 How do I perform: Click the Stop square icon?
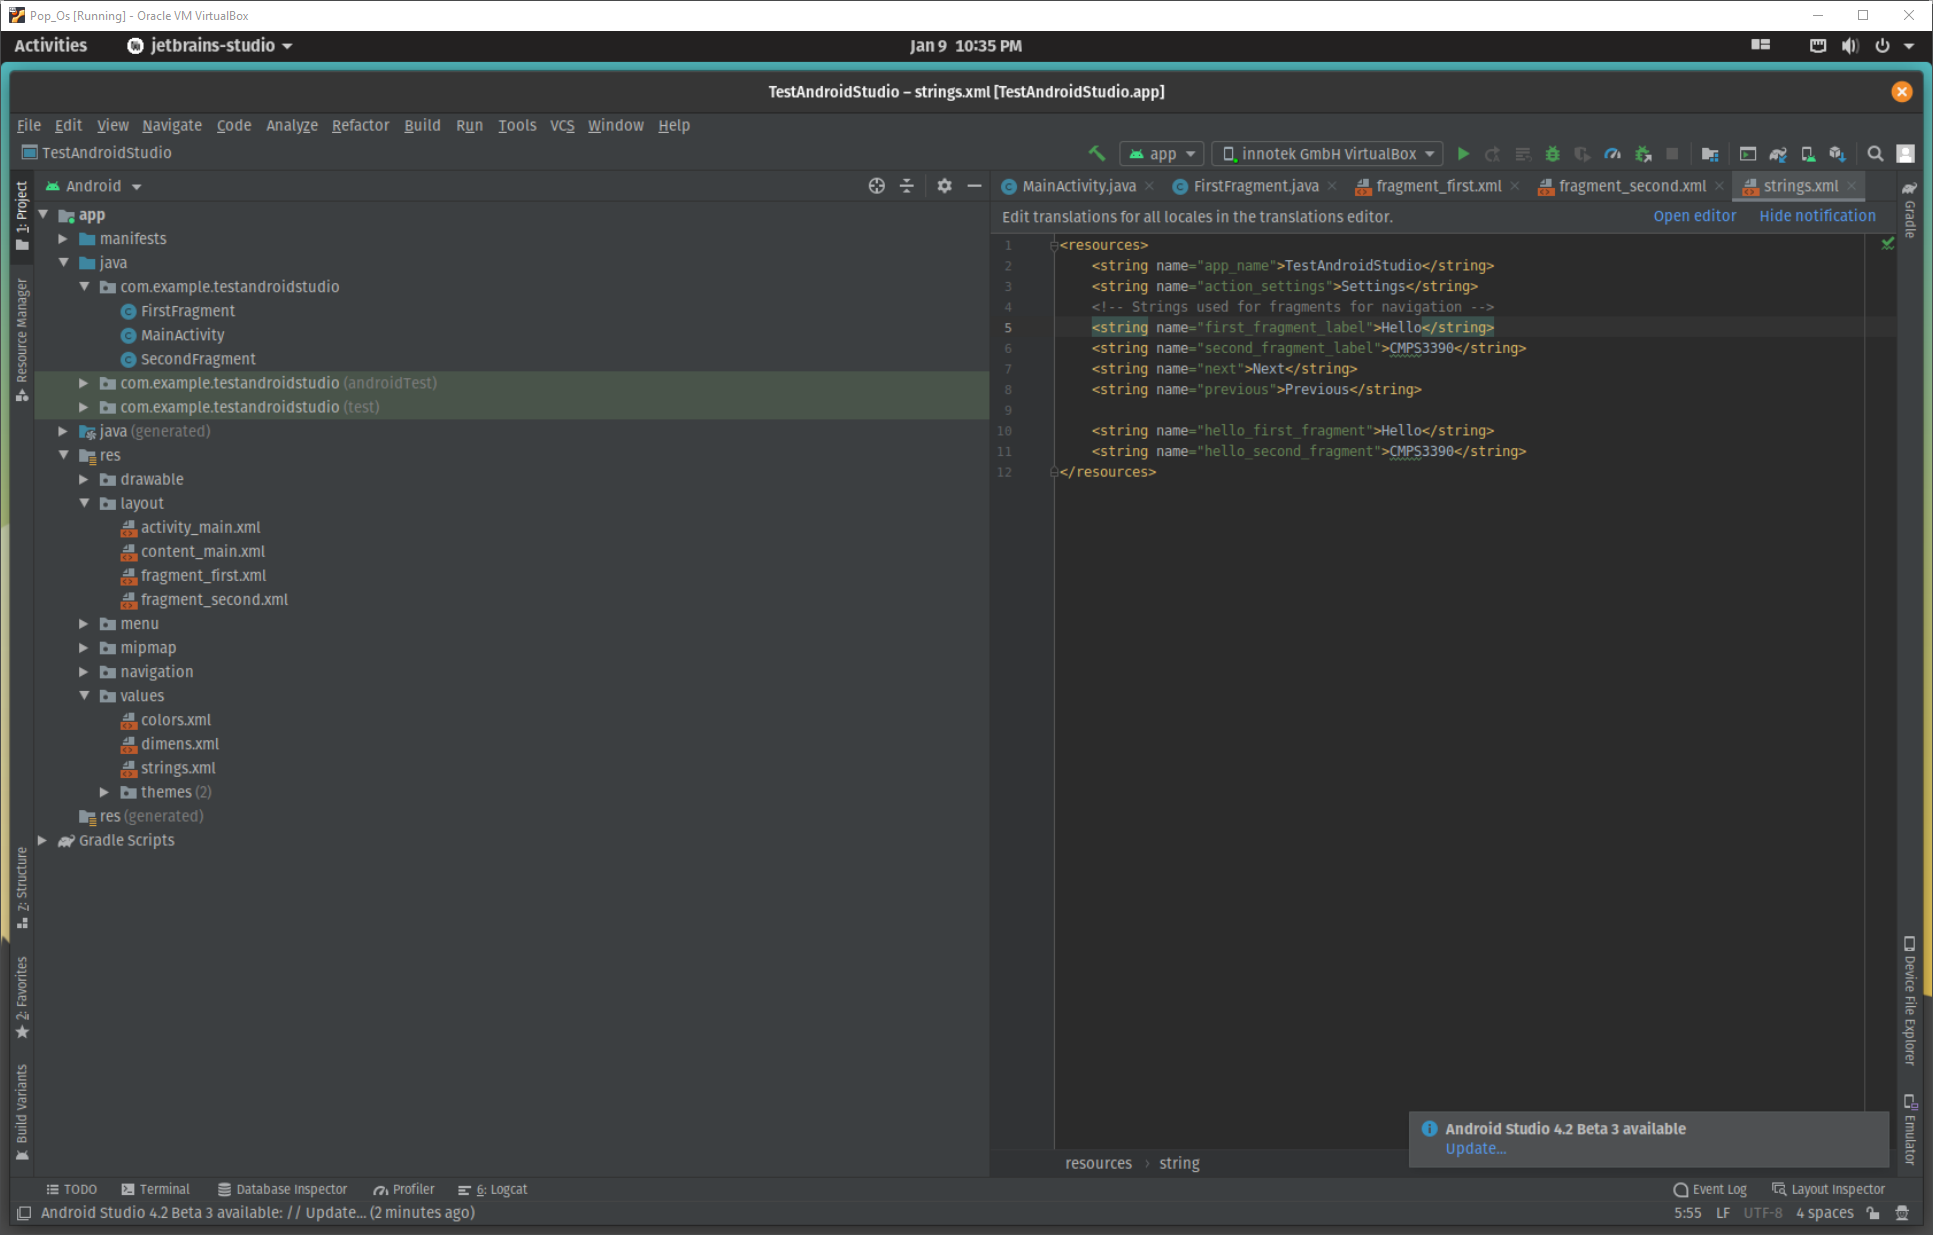(x=1672, y=154)
